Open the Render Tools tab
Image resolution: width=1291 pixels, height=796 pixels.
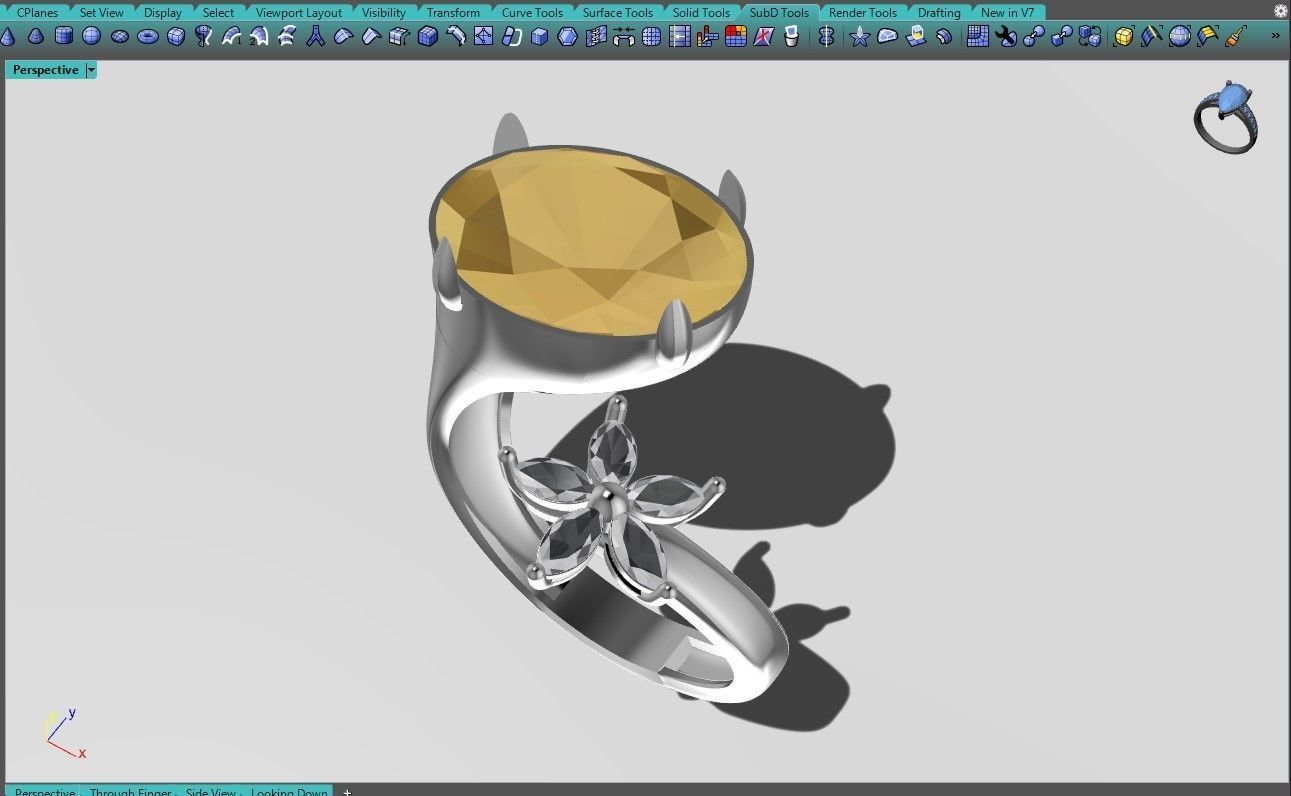tap(862, 13)
